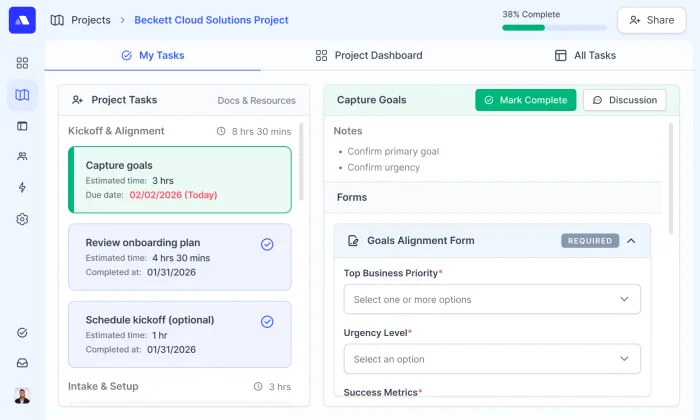Click the task list scrollbar

tap(301, 162)
